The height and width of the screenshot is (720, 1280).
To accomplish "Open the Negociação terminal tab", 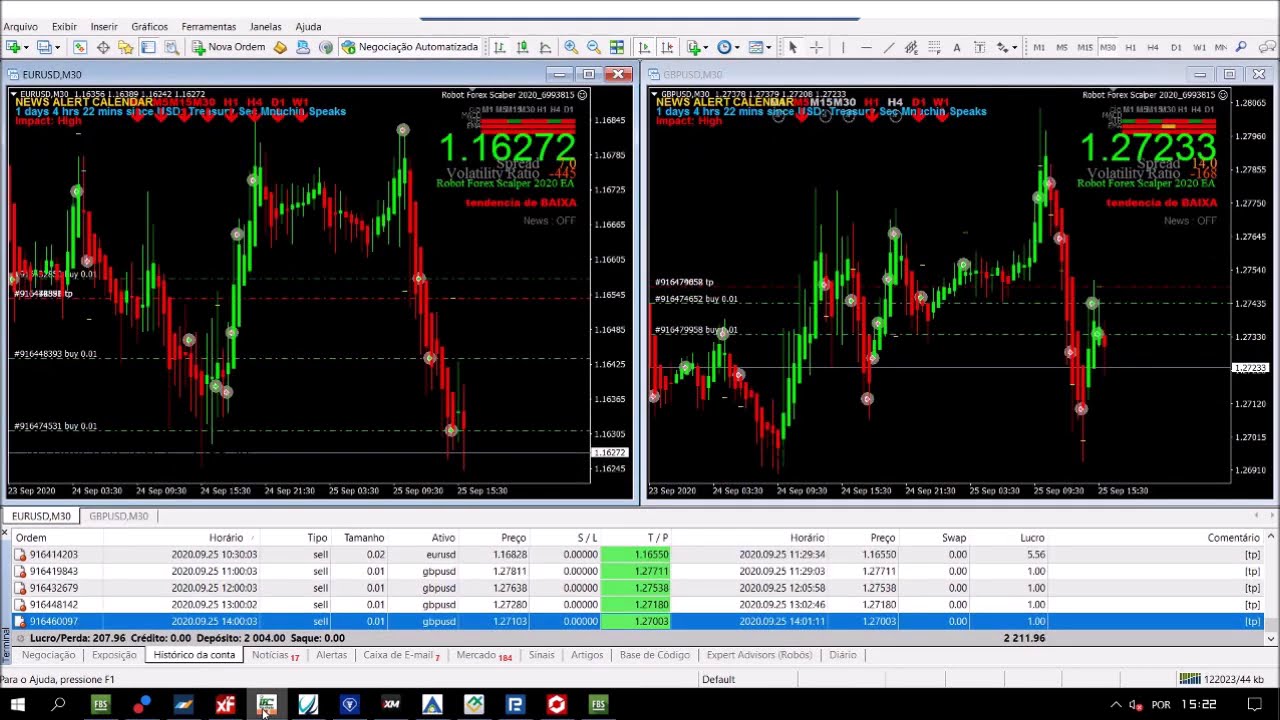I will pyautogui.click(x=48, y=655).
